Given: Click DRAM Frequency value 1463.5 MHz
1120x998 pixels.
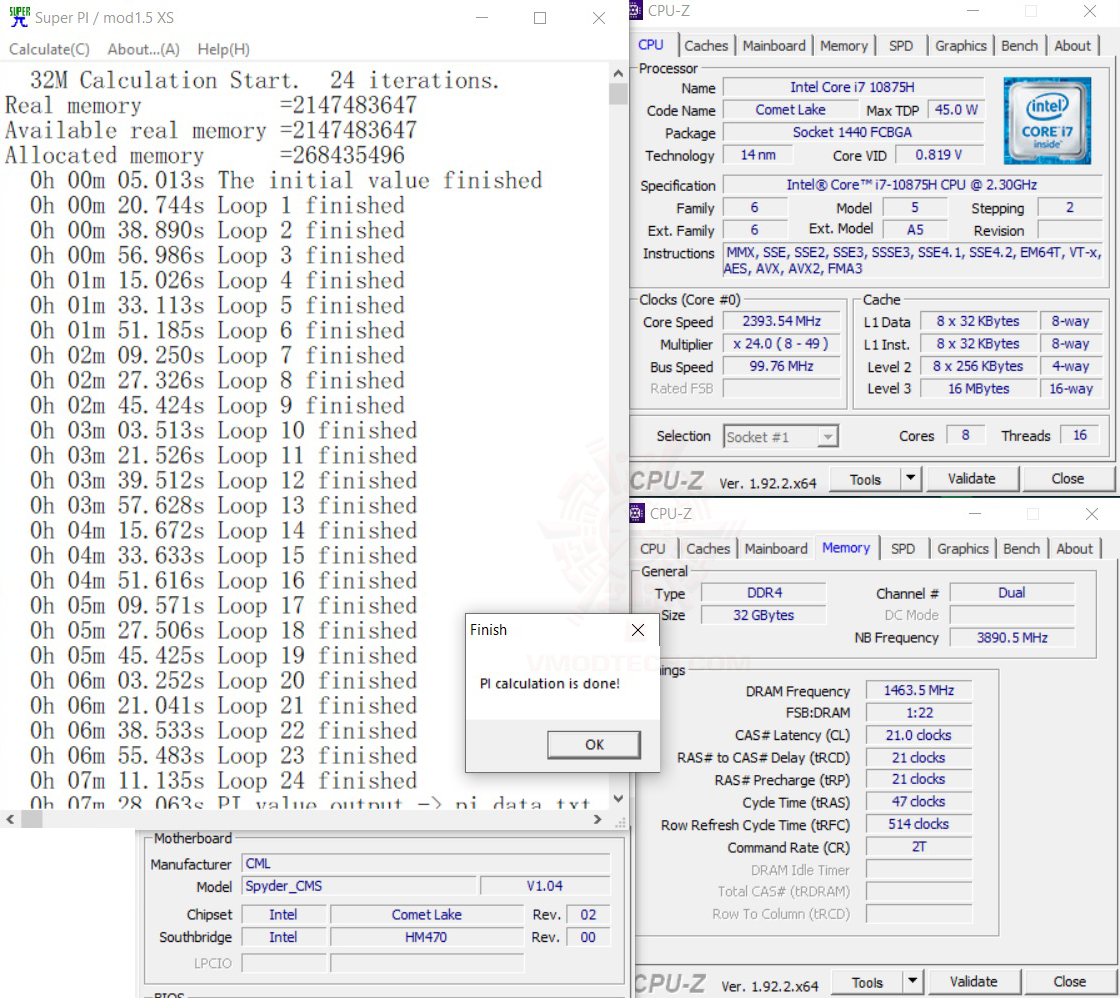Looking at the screenshot, I should point(919,690).
